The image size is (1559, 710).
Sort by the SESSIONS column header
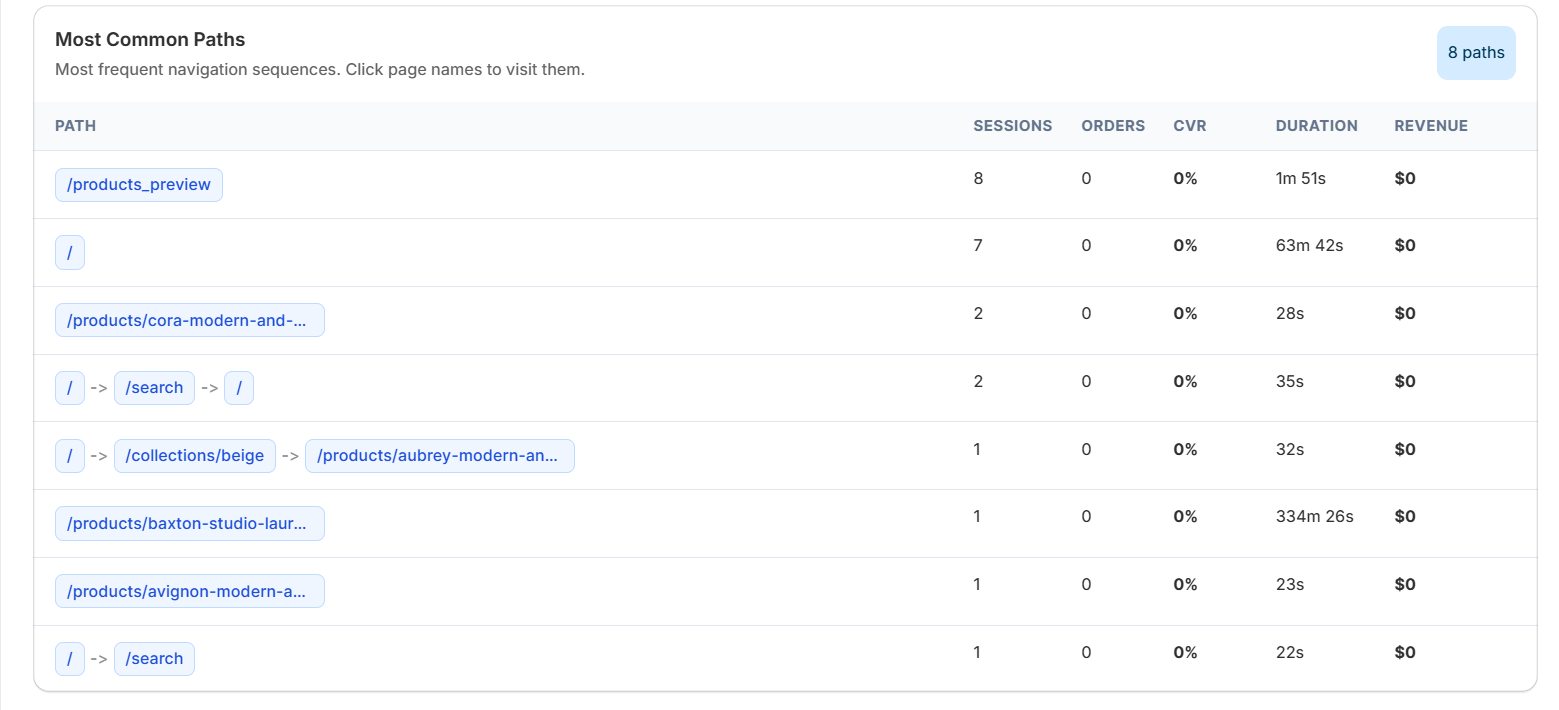(1012, 126)
